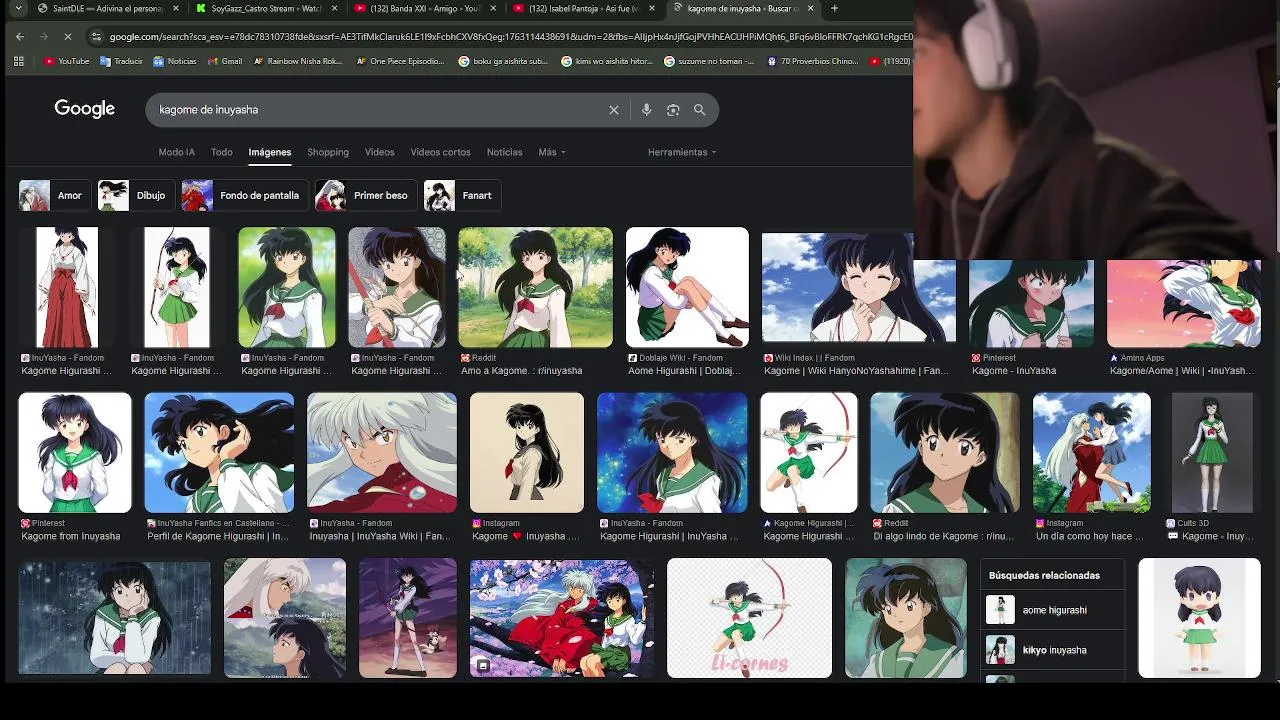Open a new browser tab

click(834, 8)
